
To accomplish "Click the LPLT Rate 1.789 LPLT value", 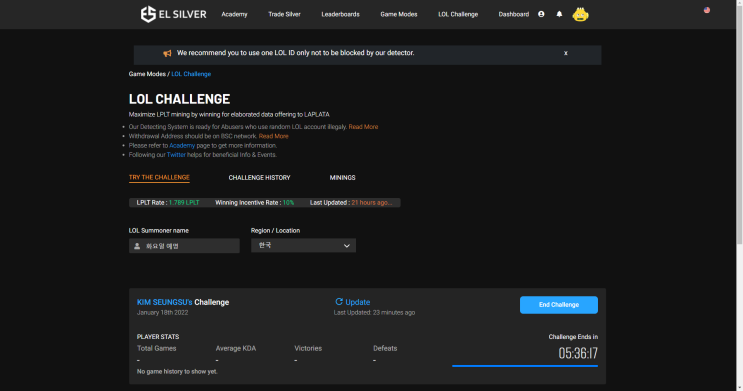I will click(184, 202).
